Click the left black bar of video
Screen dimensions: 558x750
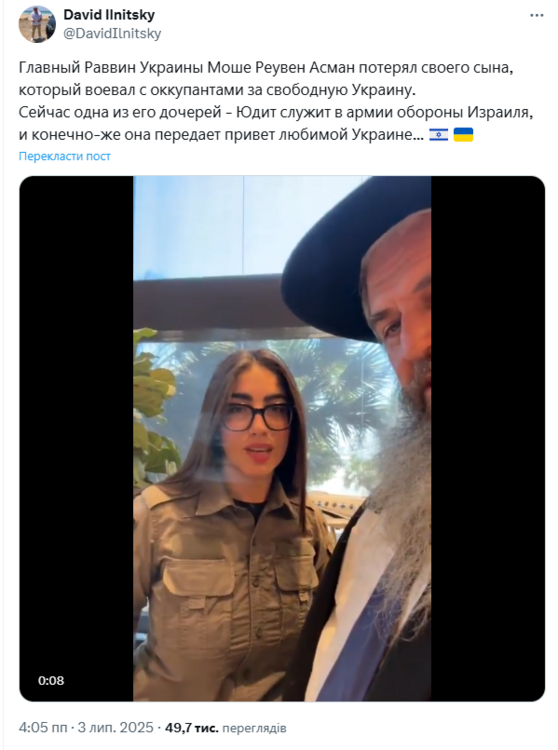[77, 439]
